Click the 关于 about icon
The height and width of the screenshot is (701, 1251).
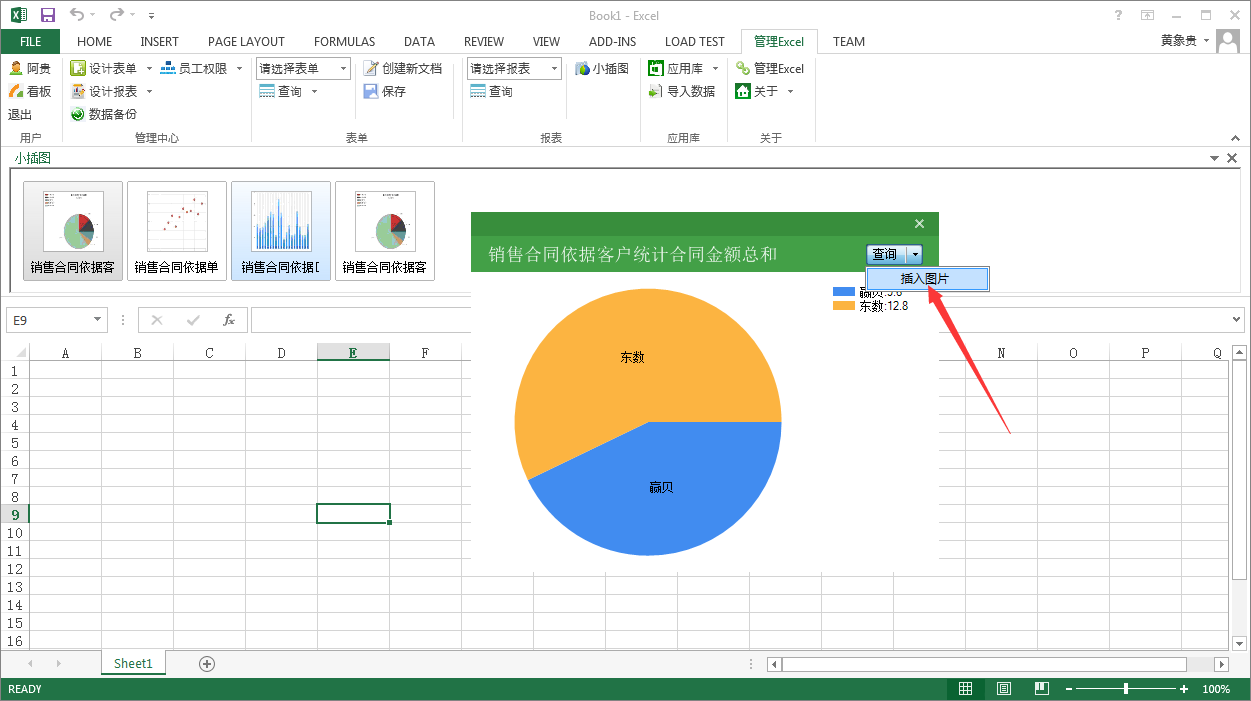(743, 91)
